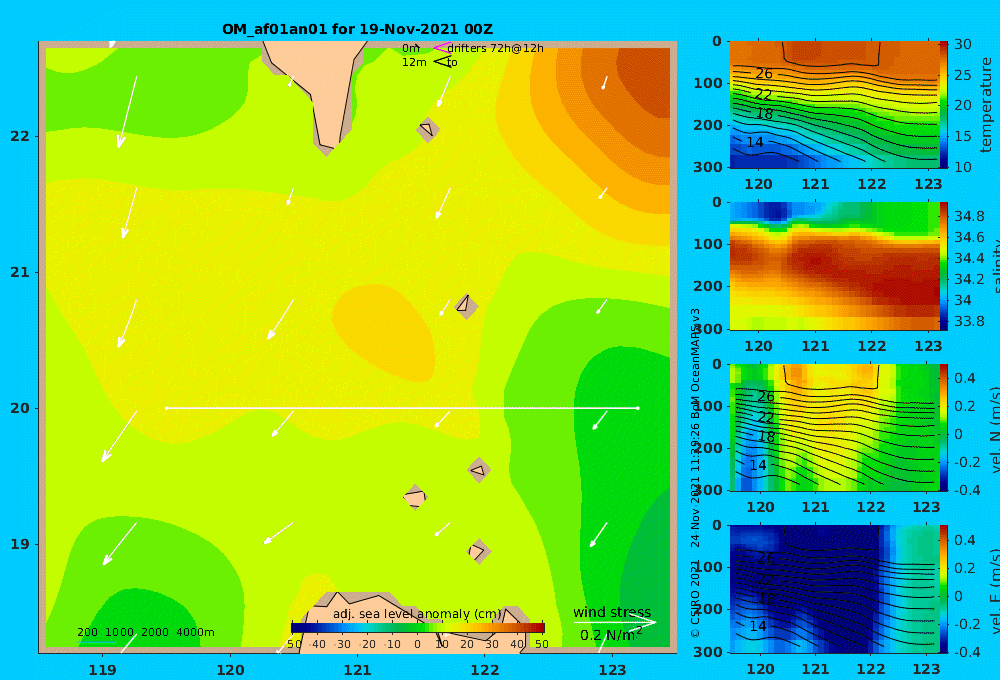Click the title 'OM_af01an01 for 19-Nov-2021 00Z'
The width and height of the screenshot is (1000, 680).
(357, 29)
